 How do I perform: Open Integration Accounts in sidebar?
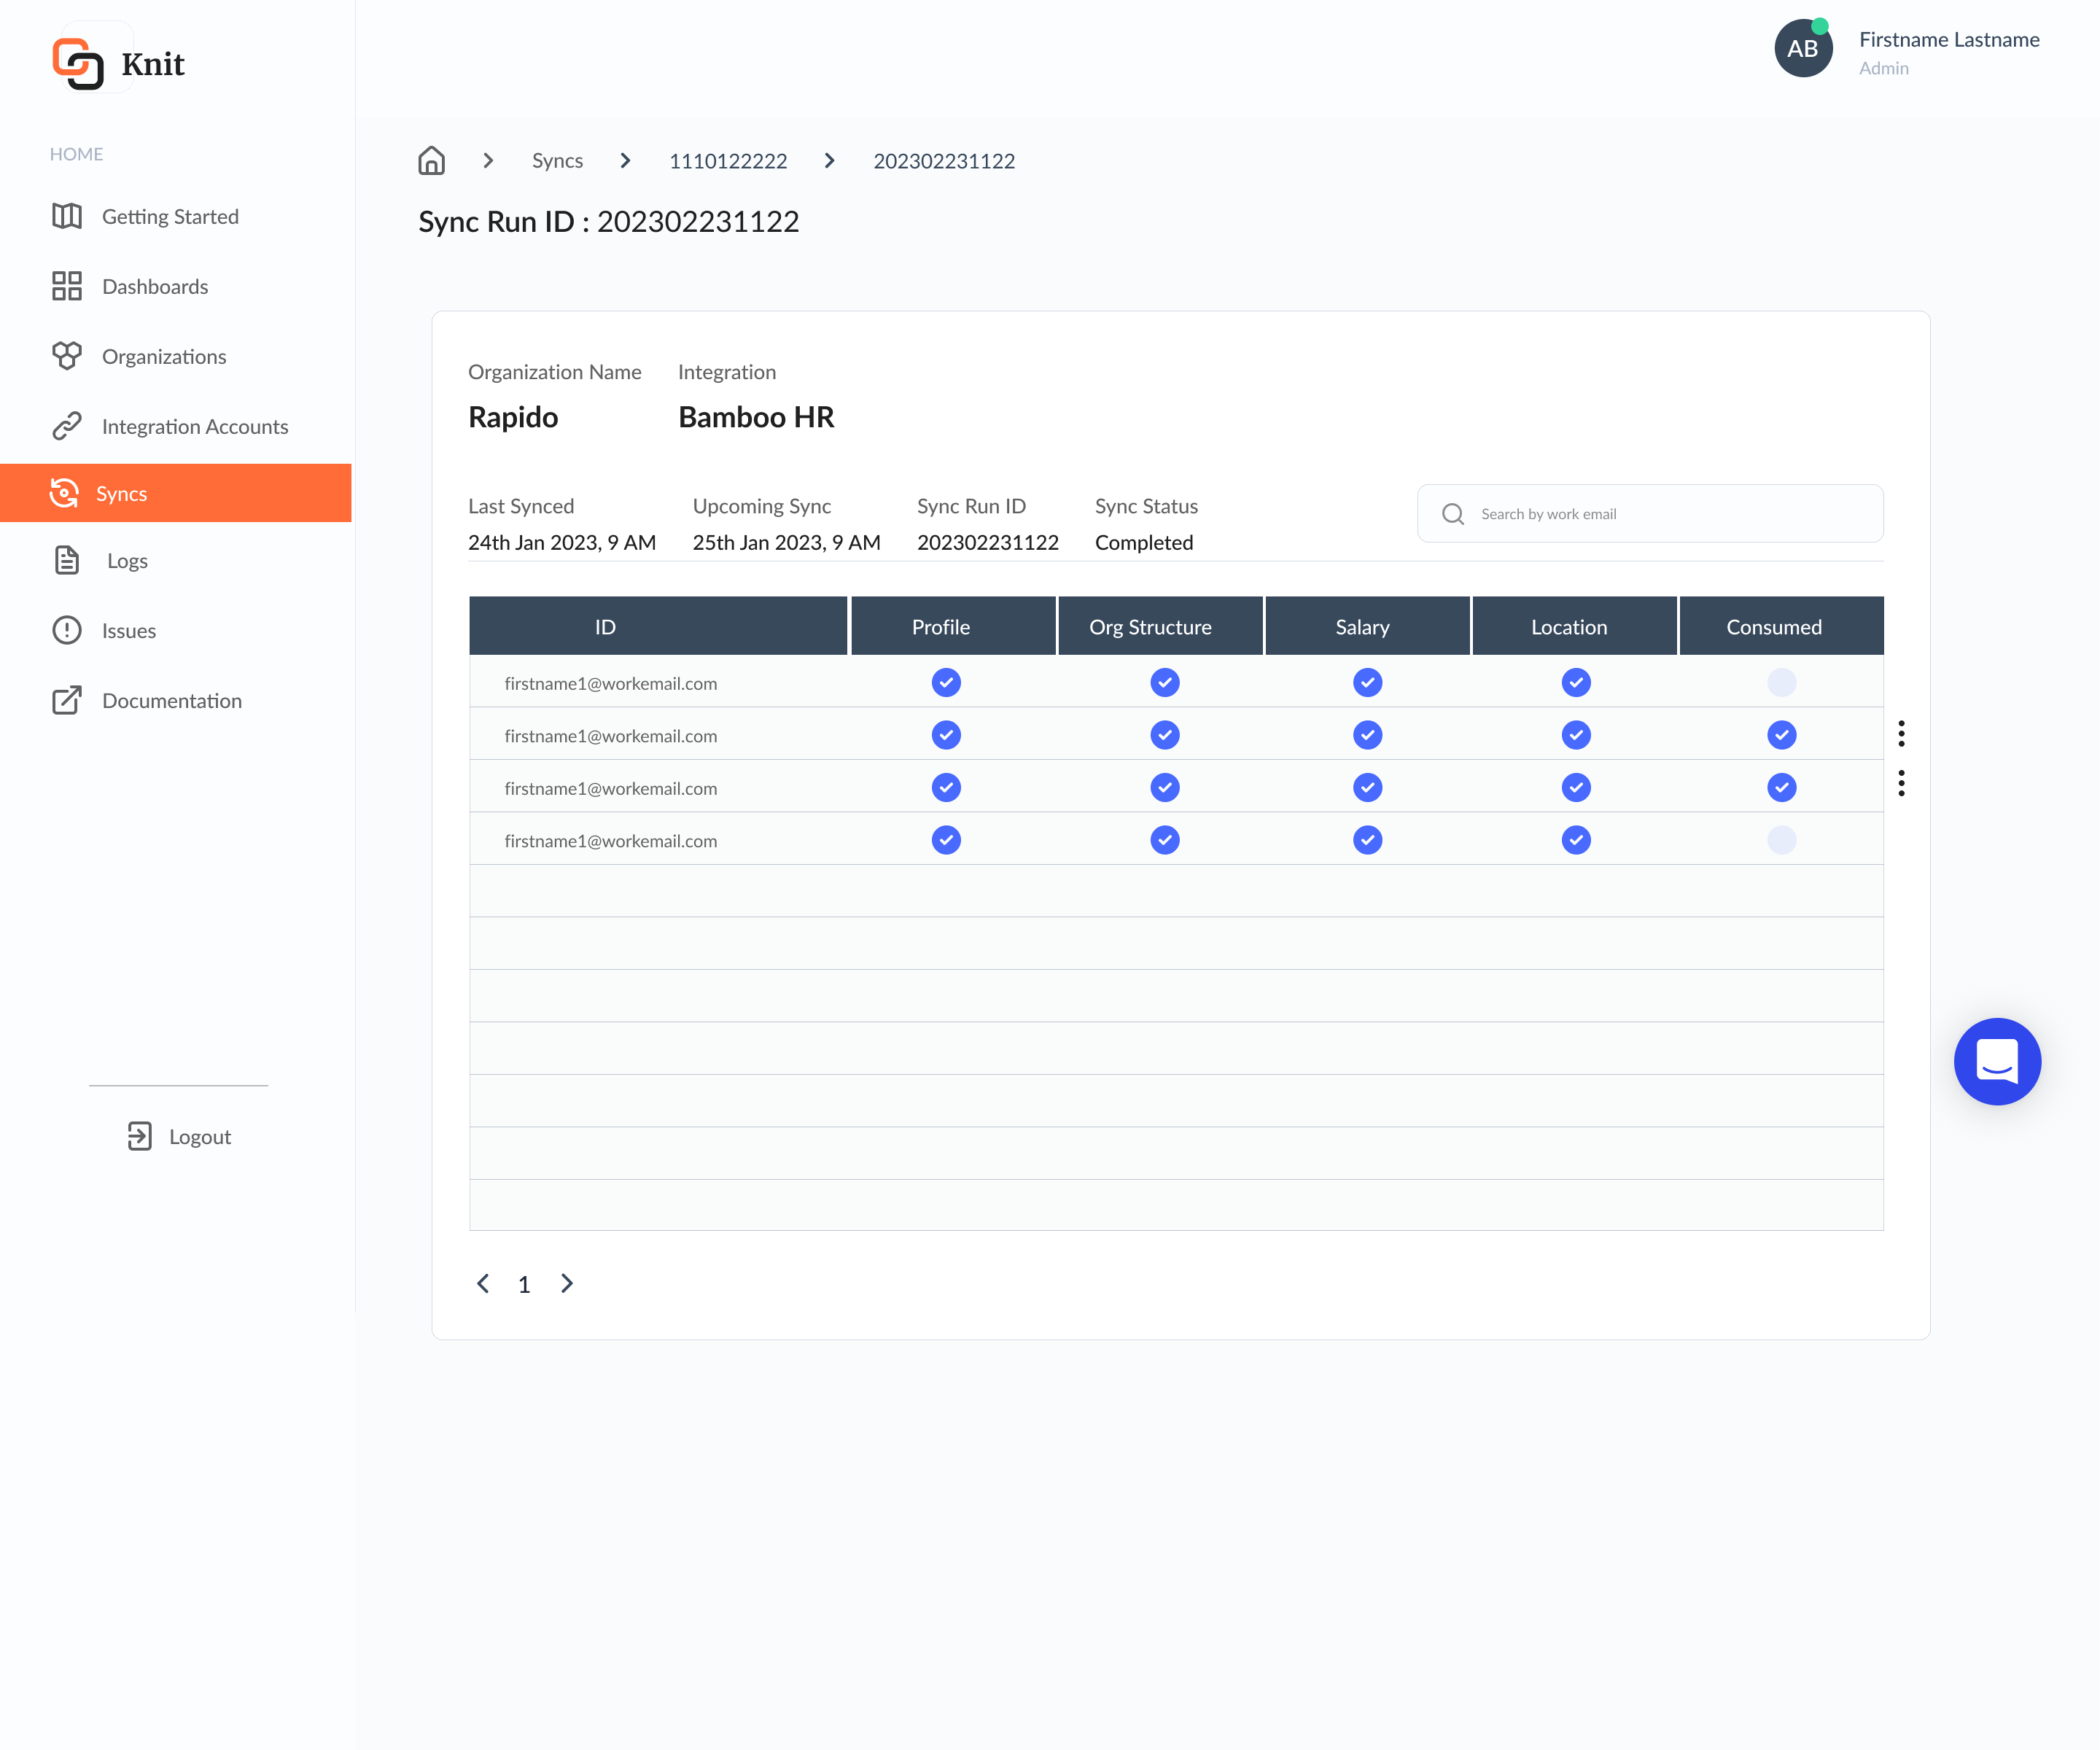click(194, 426)
